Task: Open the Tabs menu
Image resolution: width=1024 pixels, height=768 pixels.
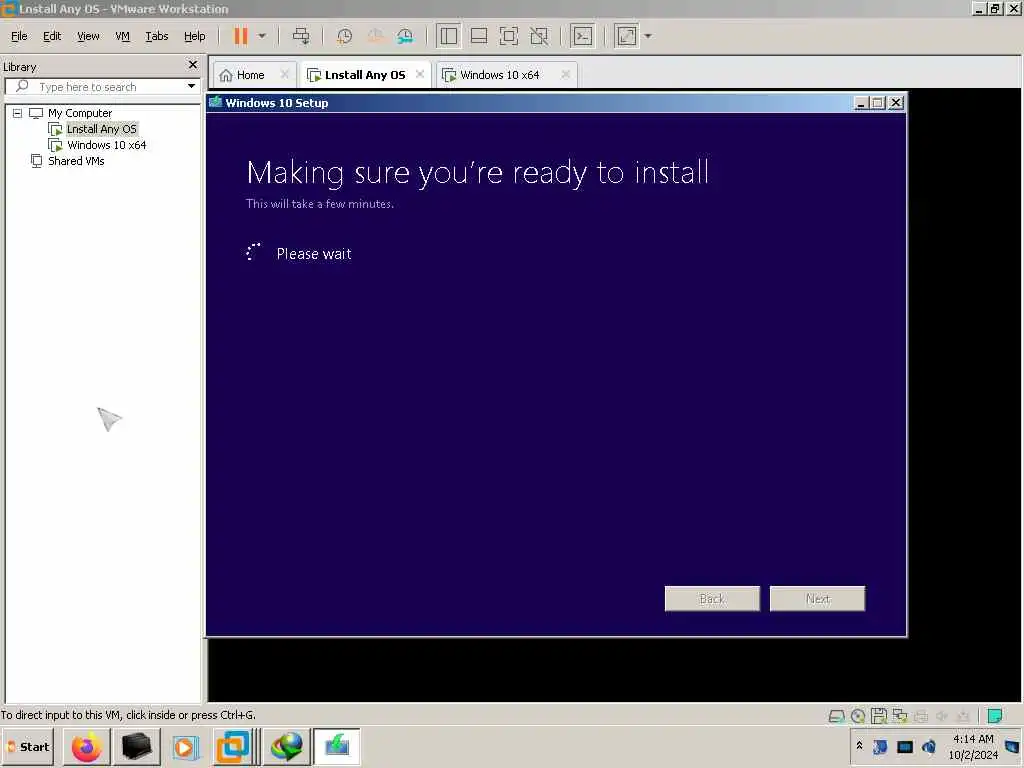Action: [x=157, y=36]
